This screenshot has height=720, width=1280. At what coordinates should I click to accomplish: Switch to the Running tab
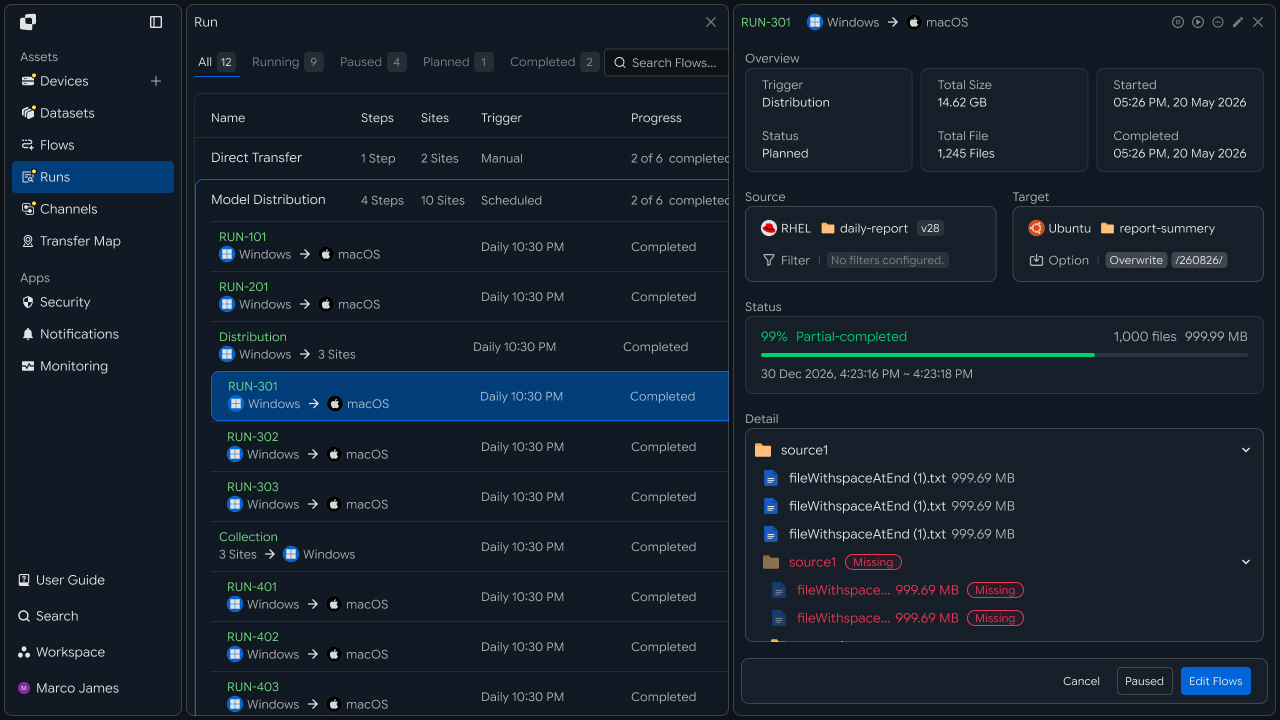(x=287, y=62)
